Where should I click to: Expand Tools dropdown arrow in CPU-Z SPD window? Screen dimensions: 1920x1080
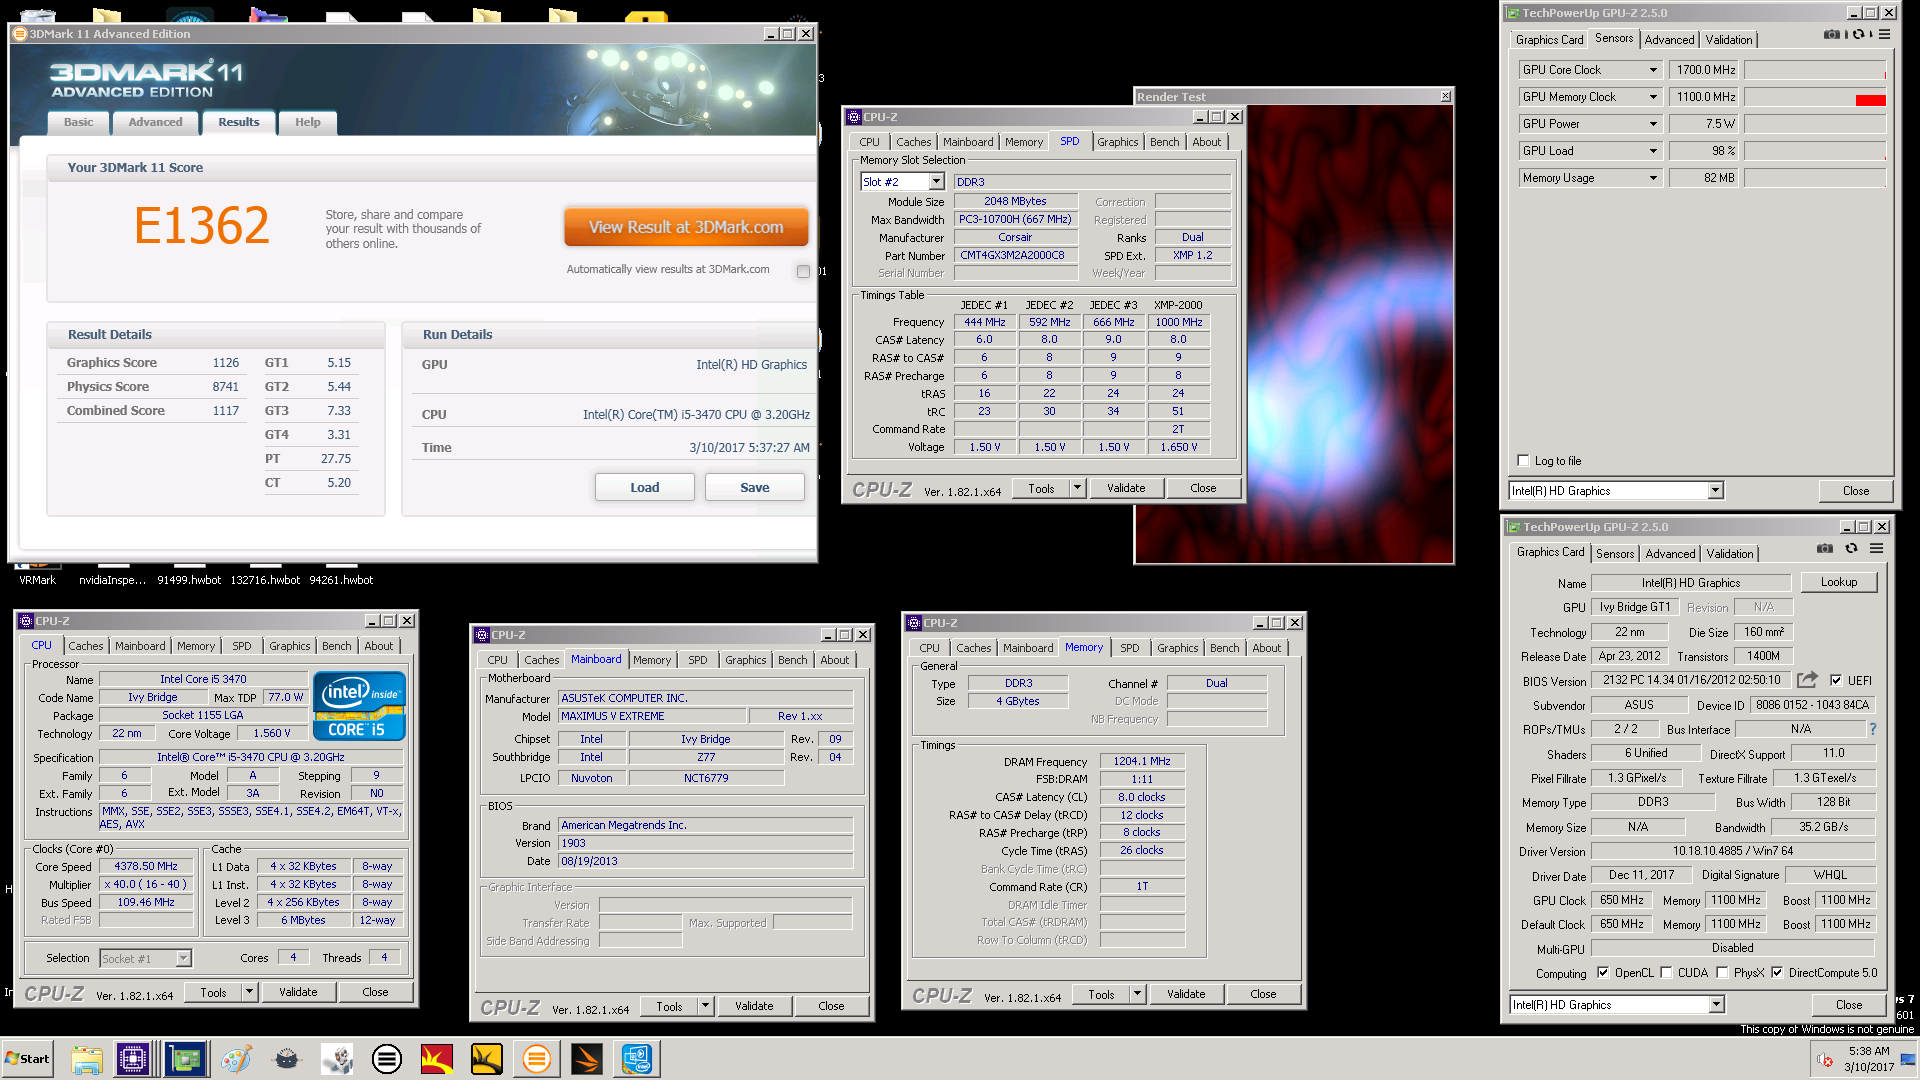1077,488
